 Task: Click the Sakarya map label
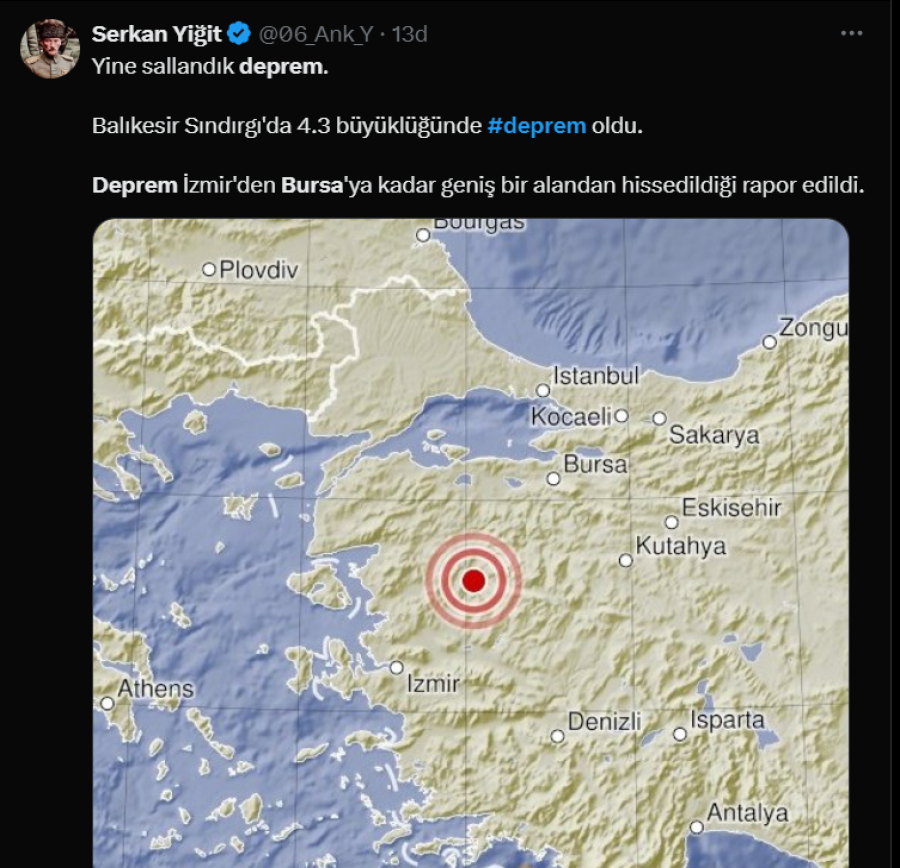point(714,435)
